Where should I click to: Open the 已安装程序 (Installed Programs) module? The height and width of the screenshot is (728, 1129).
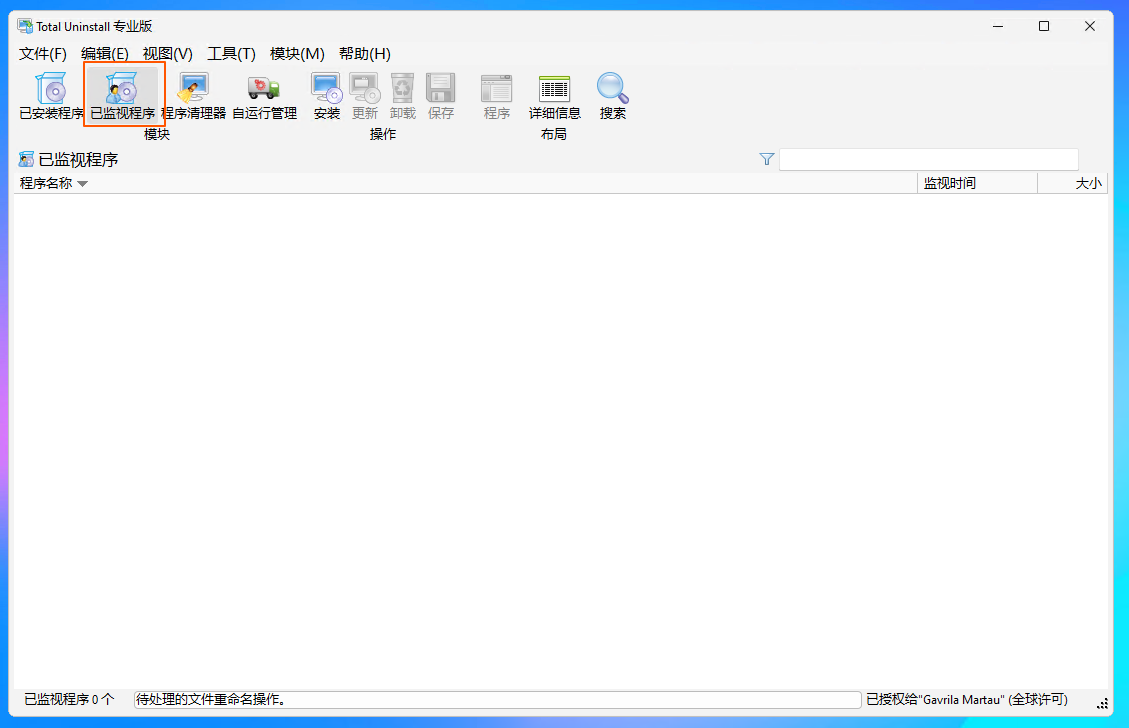[51, 96]
